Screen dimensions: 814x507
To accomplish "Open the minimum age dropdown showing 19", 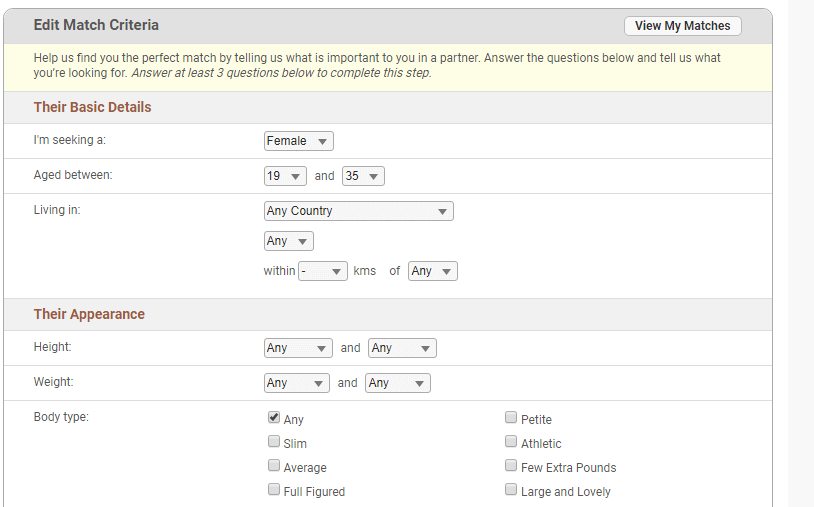I will tap(285, 176).
